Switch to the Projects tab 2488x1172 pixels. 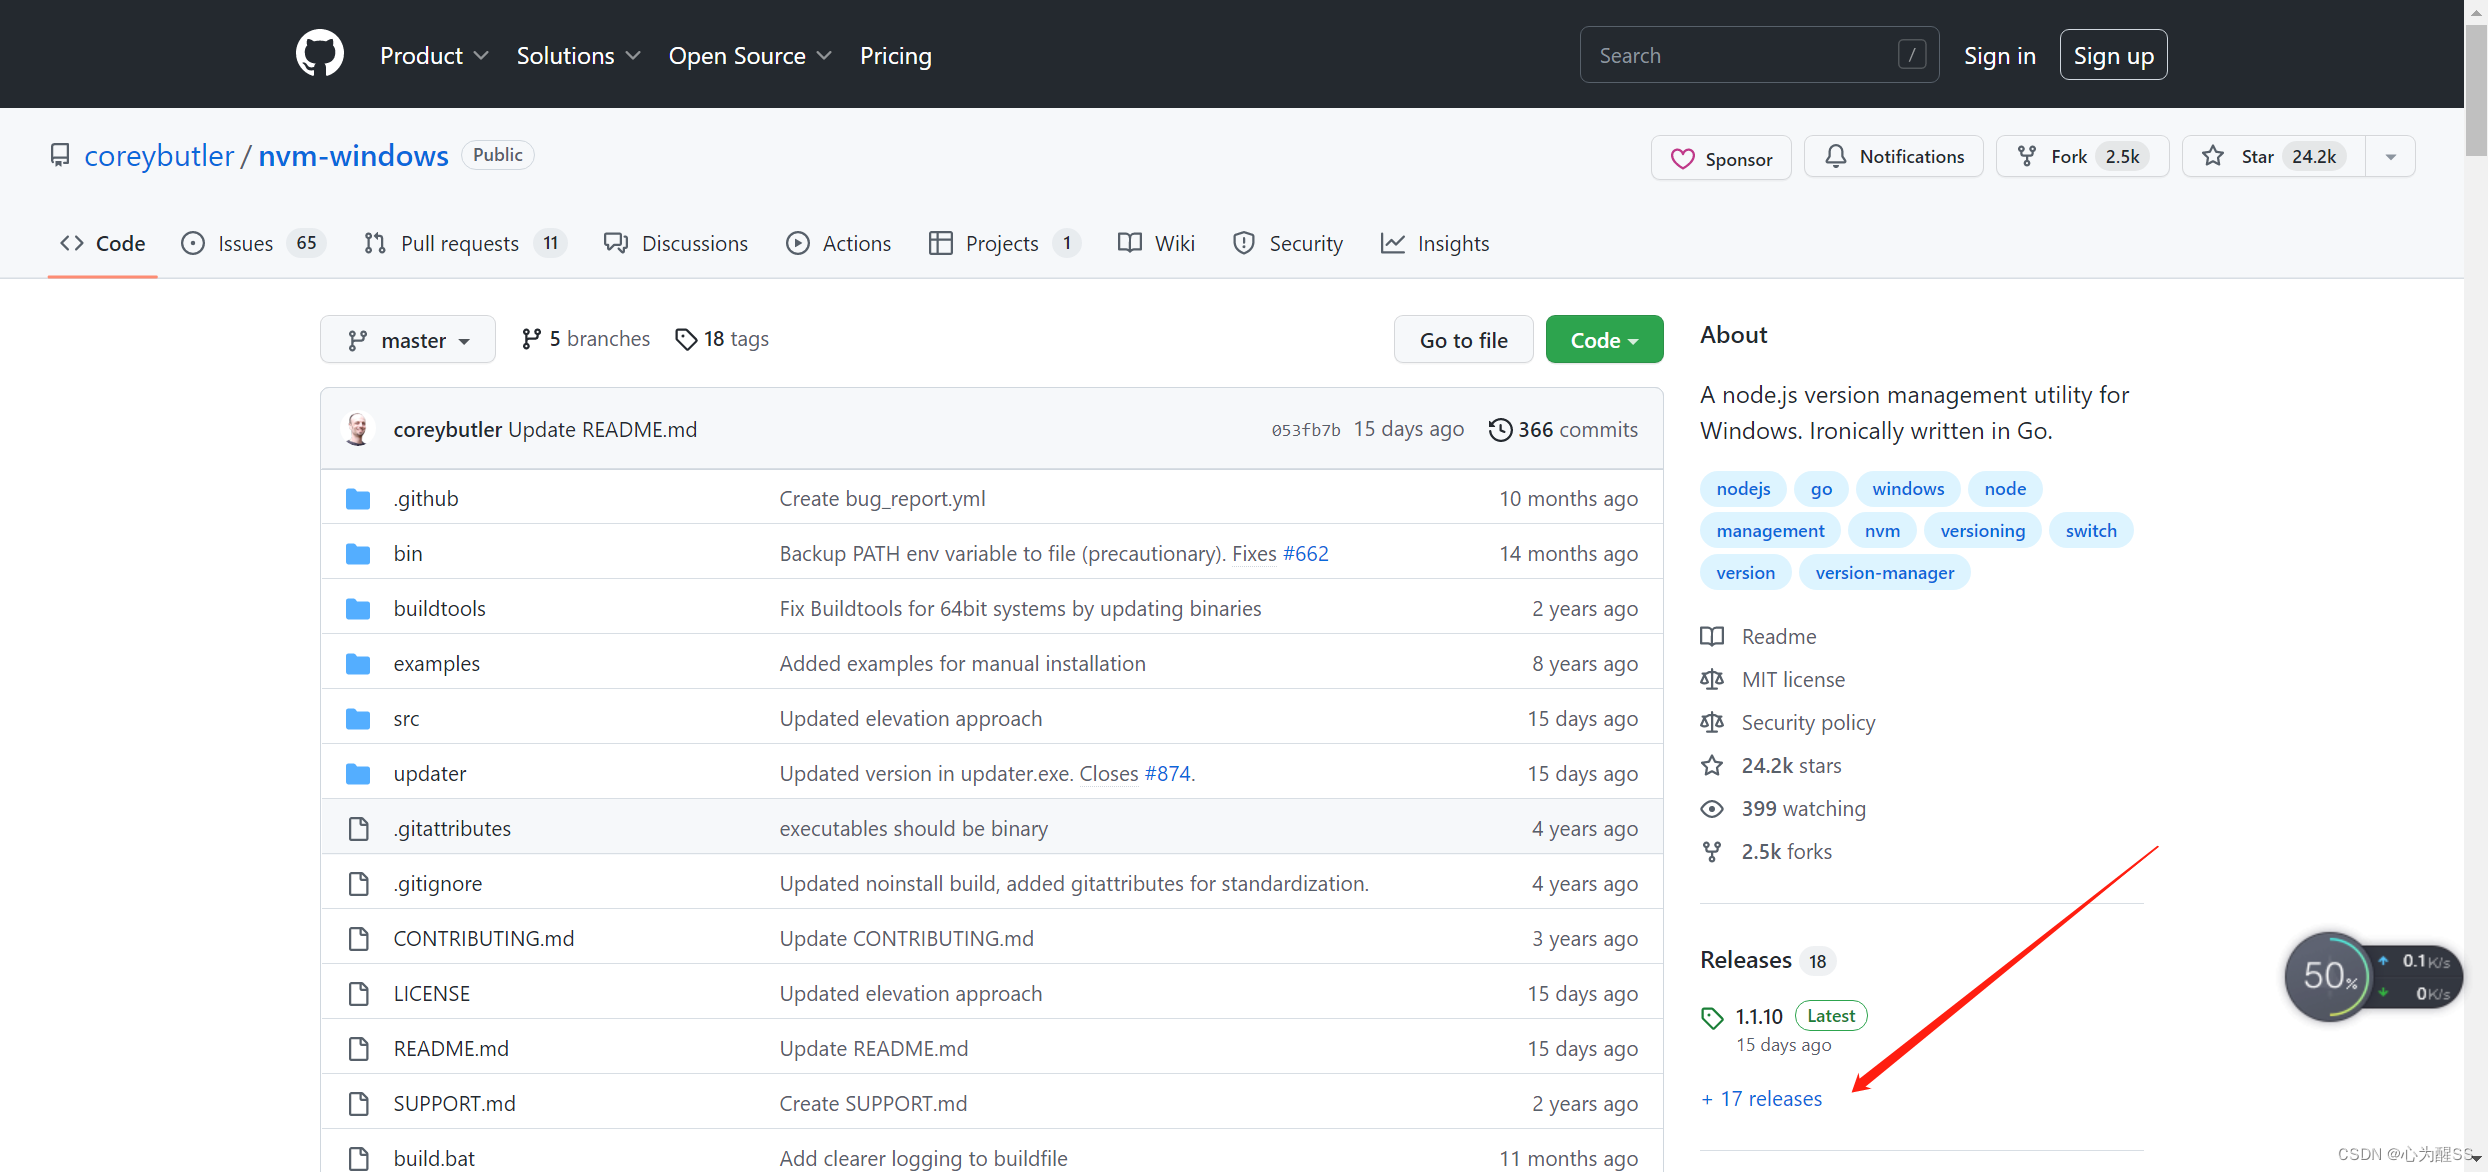tap(1004, 243)
